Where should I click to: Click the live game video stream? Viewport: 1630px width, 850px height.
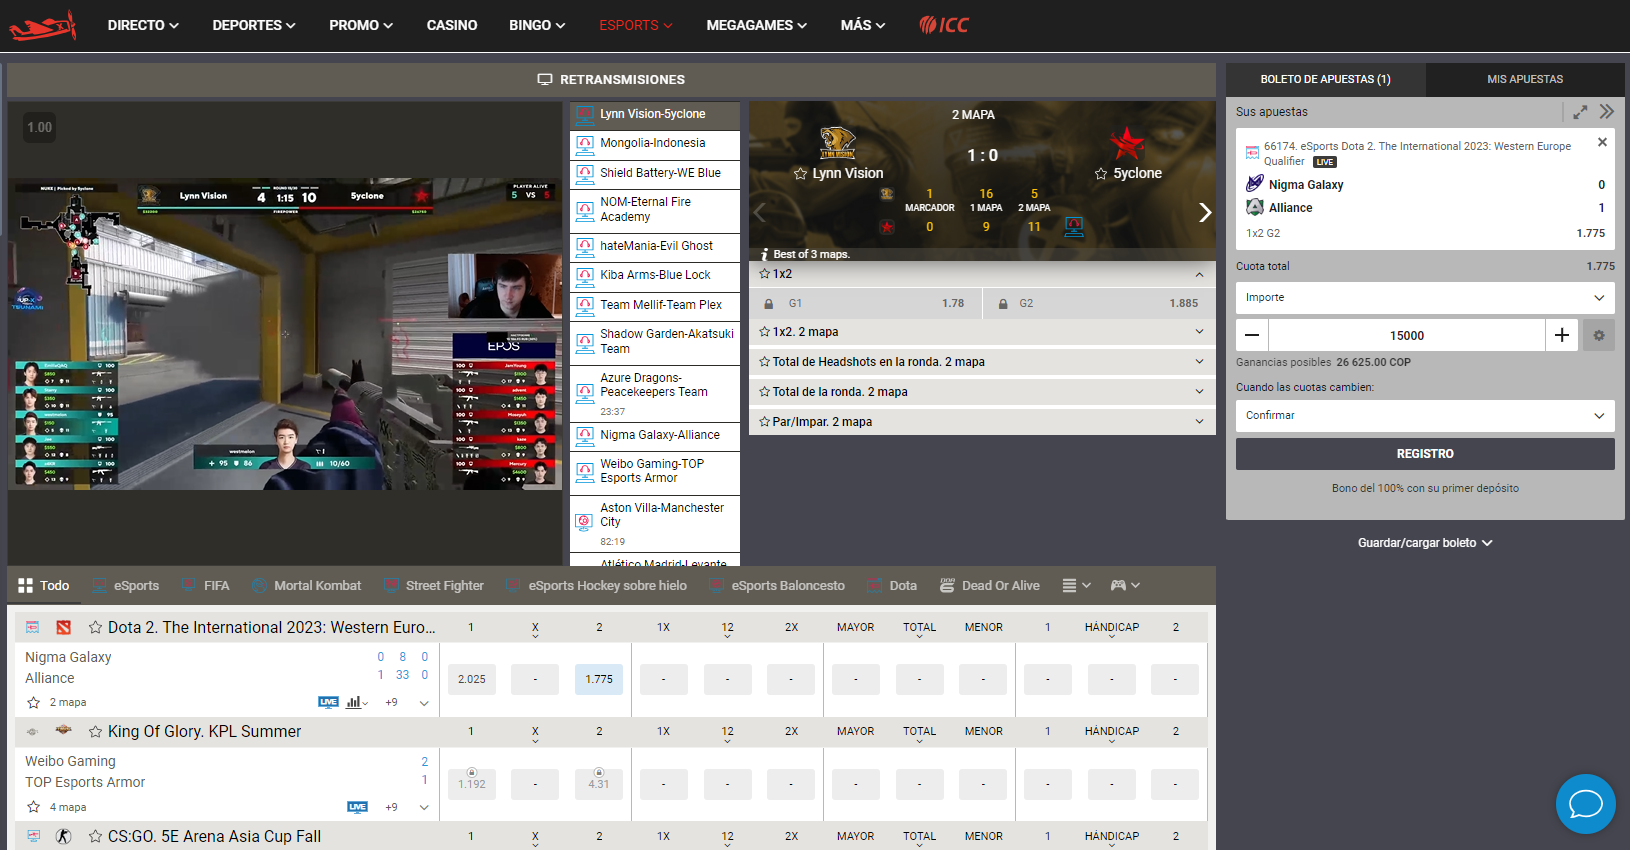coord(285,335)
